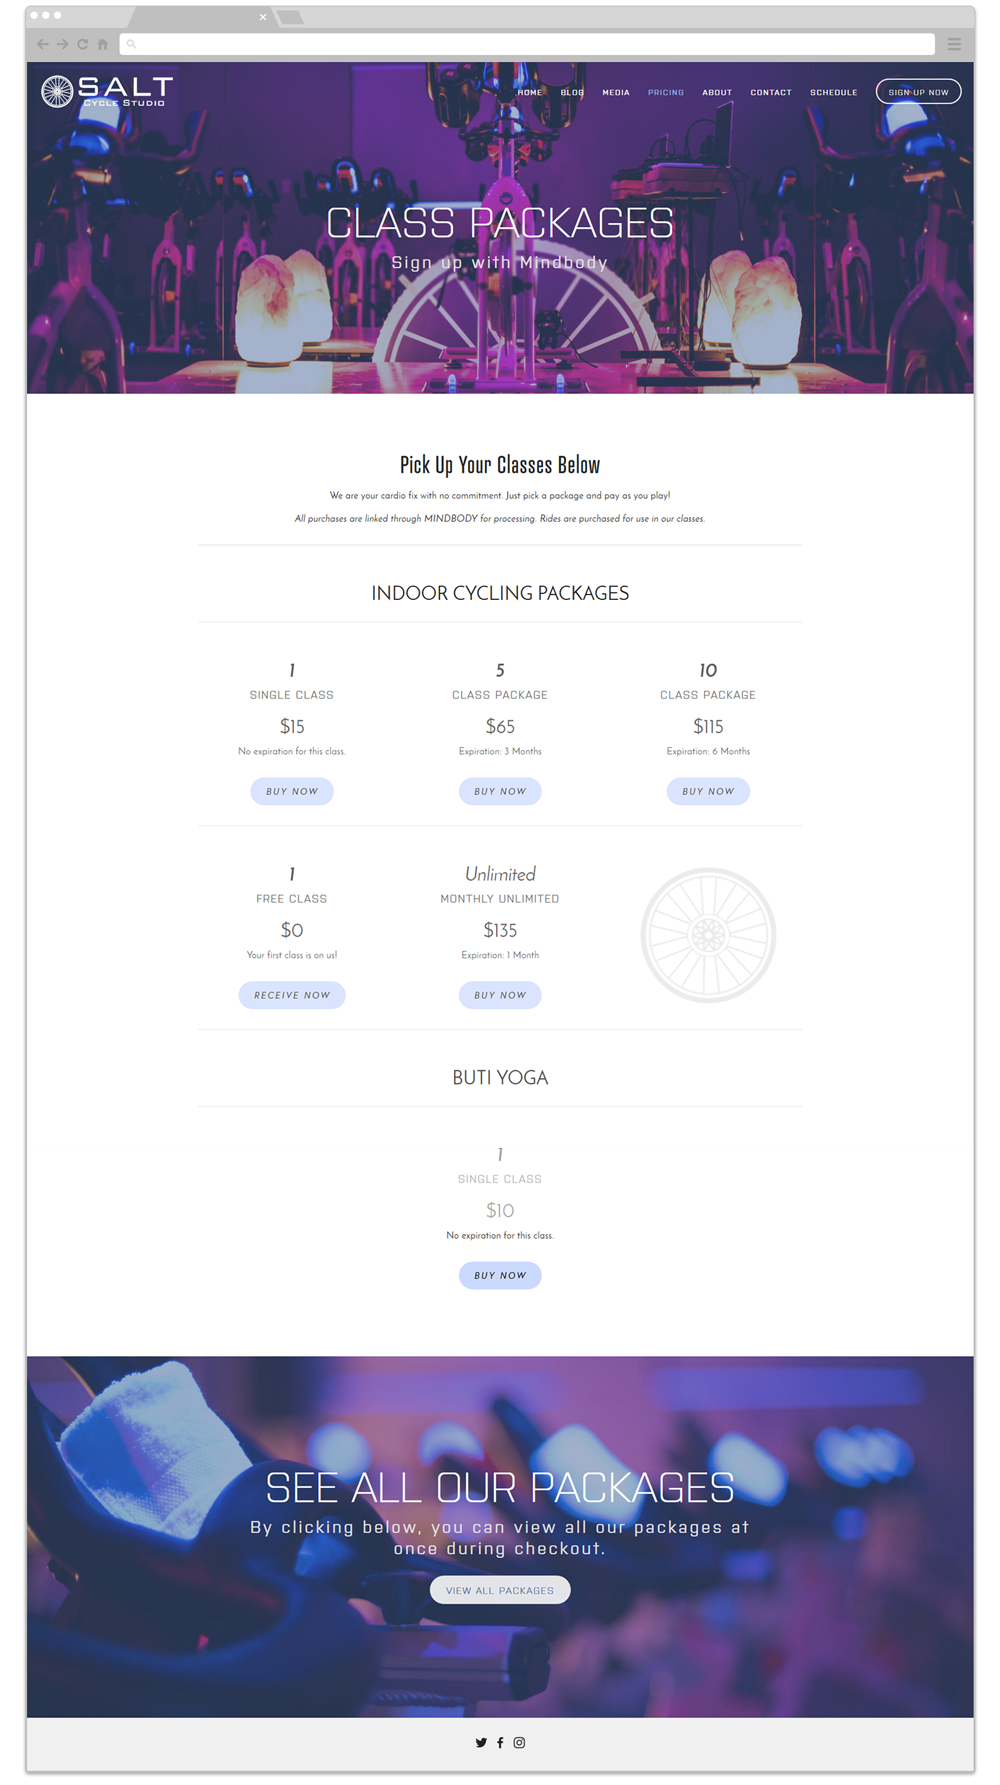Click the Sign-Up Now button
The image size is (1000, 1785).
pyautogui.click(x=918, y=92)
